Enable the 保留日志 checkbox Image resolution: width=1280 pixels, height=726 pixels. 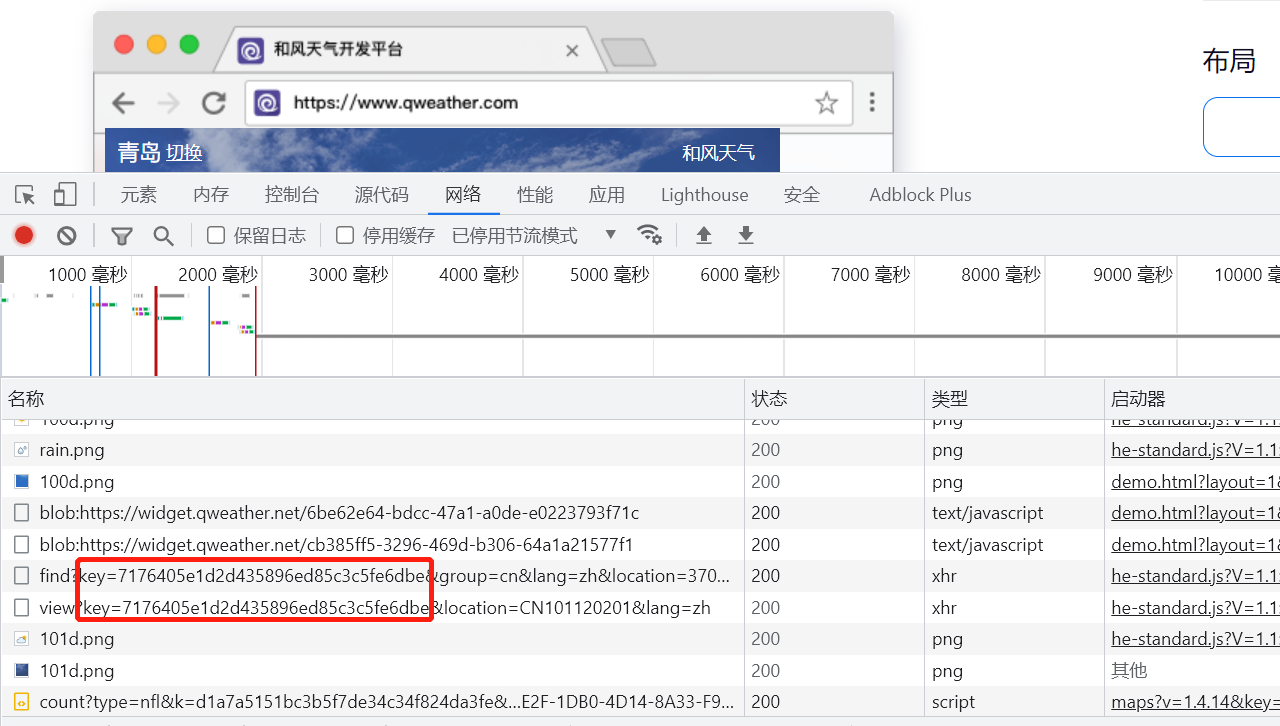216,235
